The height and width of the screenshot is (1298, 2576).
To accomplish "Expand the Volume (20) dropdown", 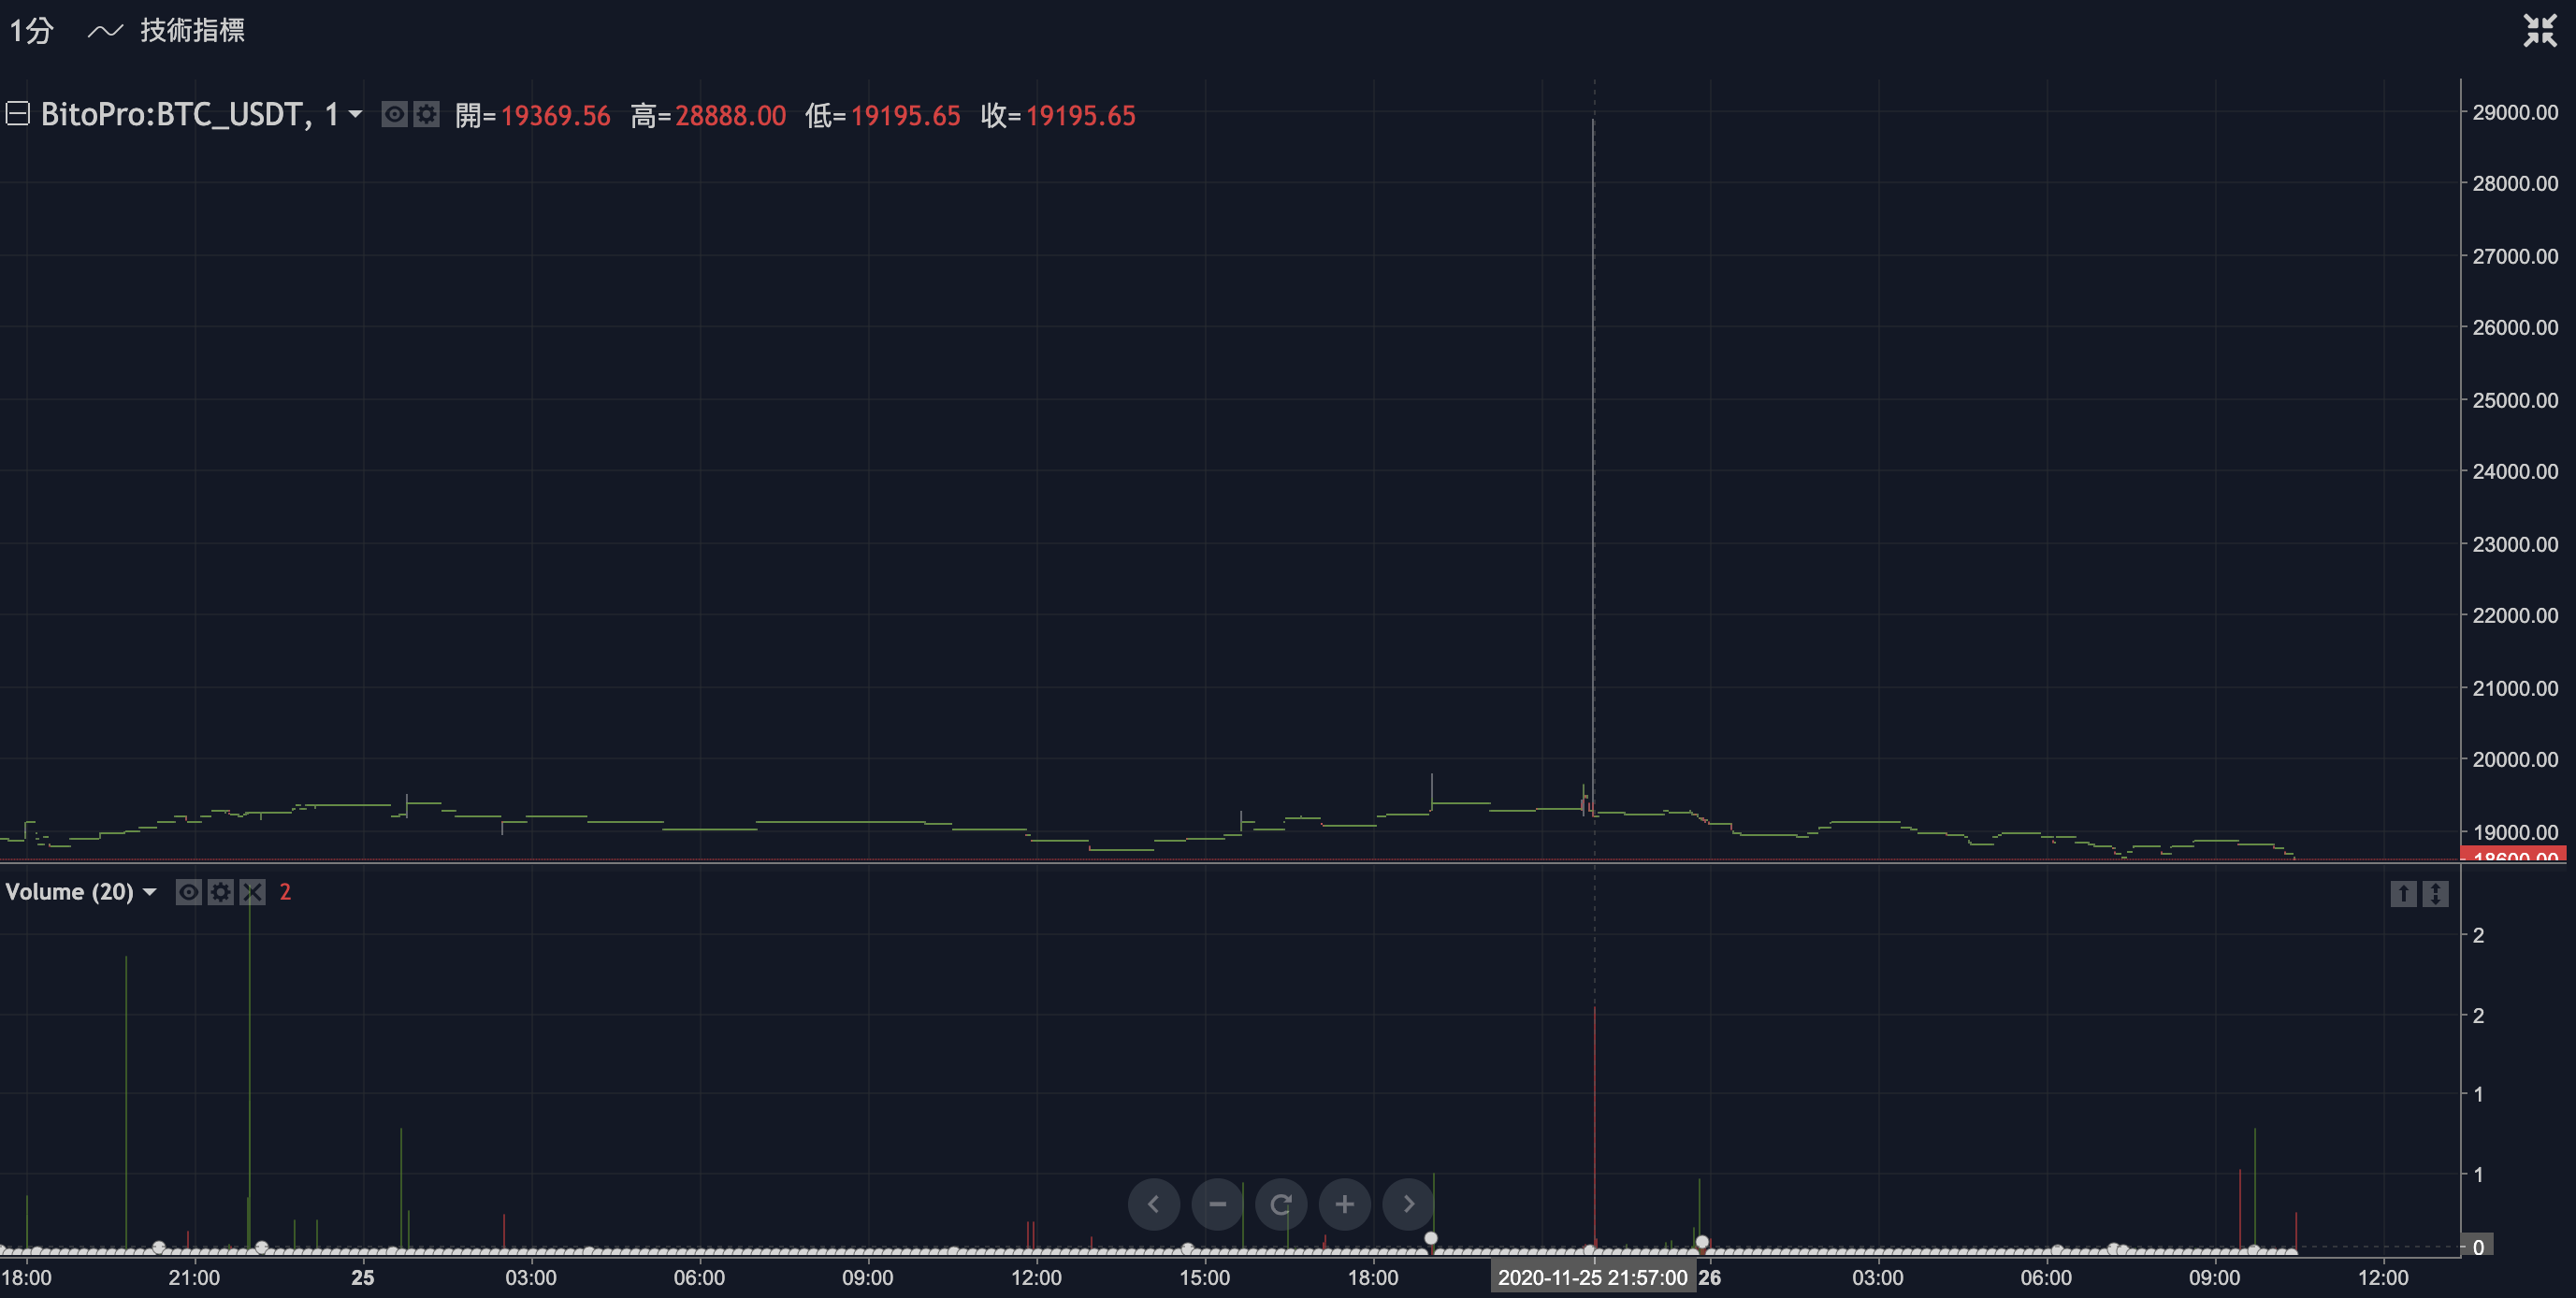I will (x=149, y=892).
